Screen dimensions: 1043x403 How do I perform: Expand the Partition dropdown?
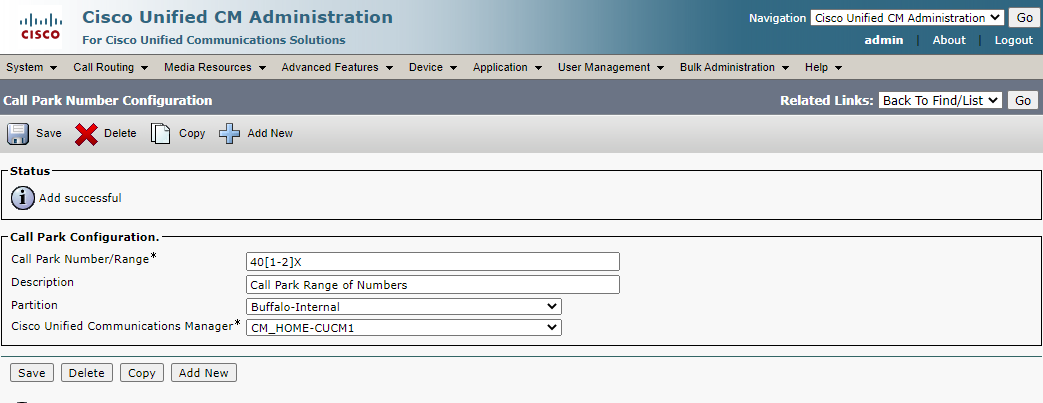pyautogui.click(x=404, y=307)
